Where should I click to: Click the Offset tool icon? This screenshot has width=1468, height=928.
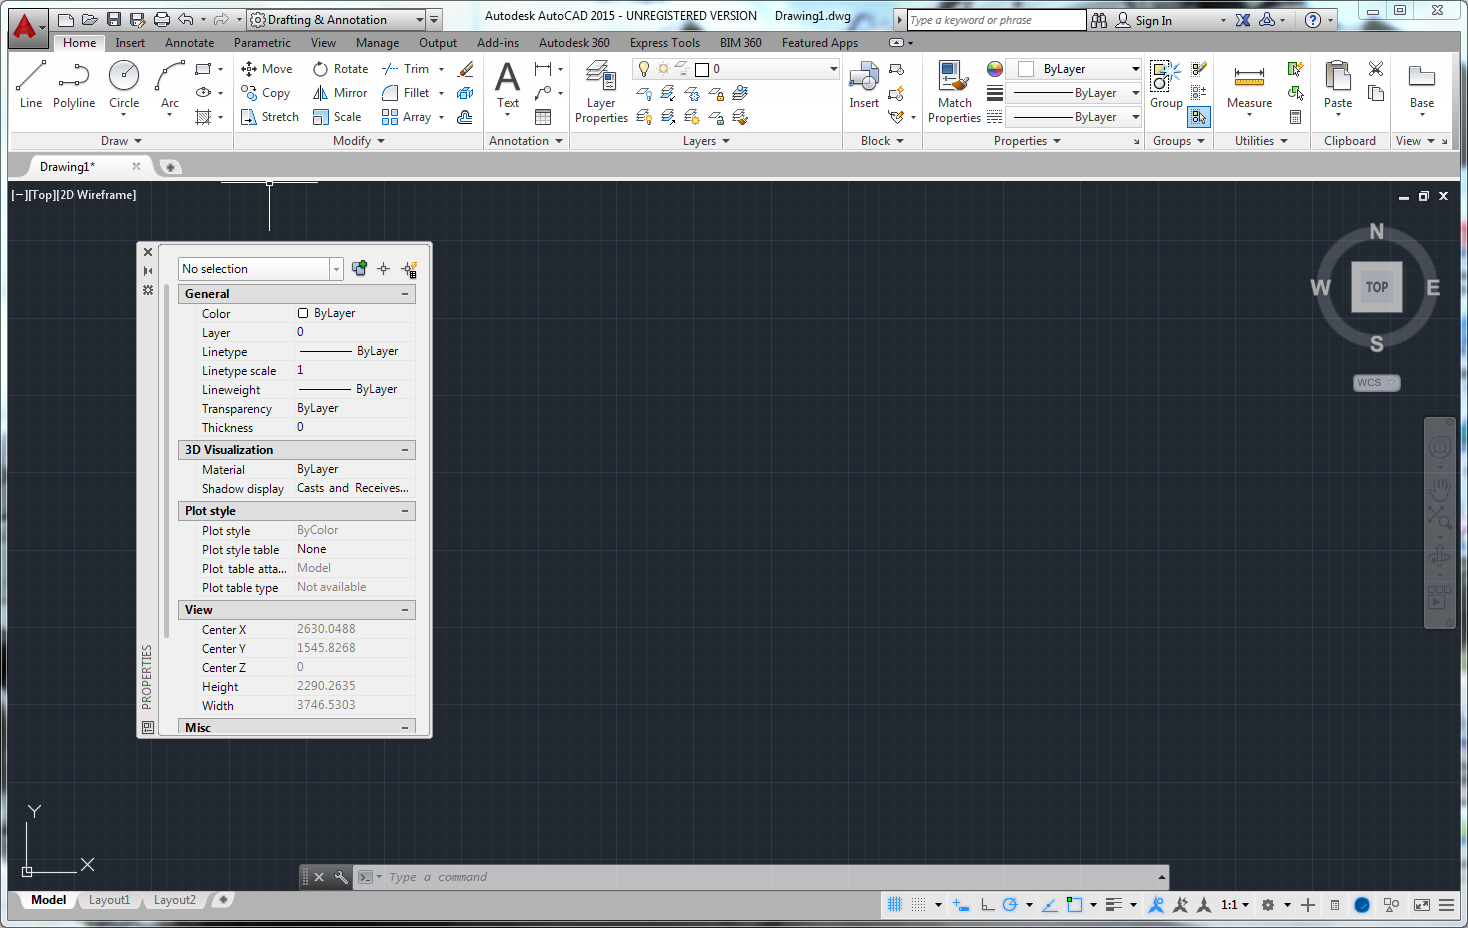click(465, 117)
